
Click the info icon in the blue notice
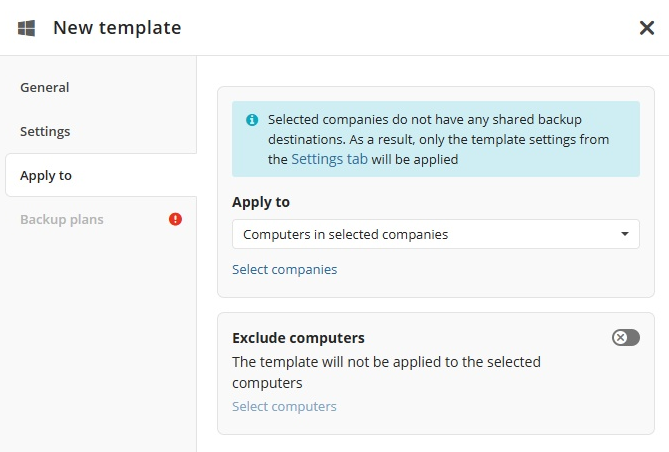252,120
